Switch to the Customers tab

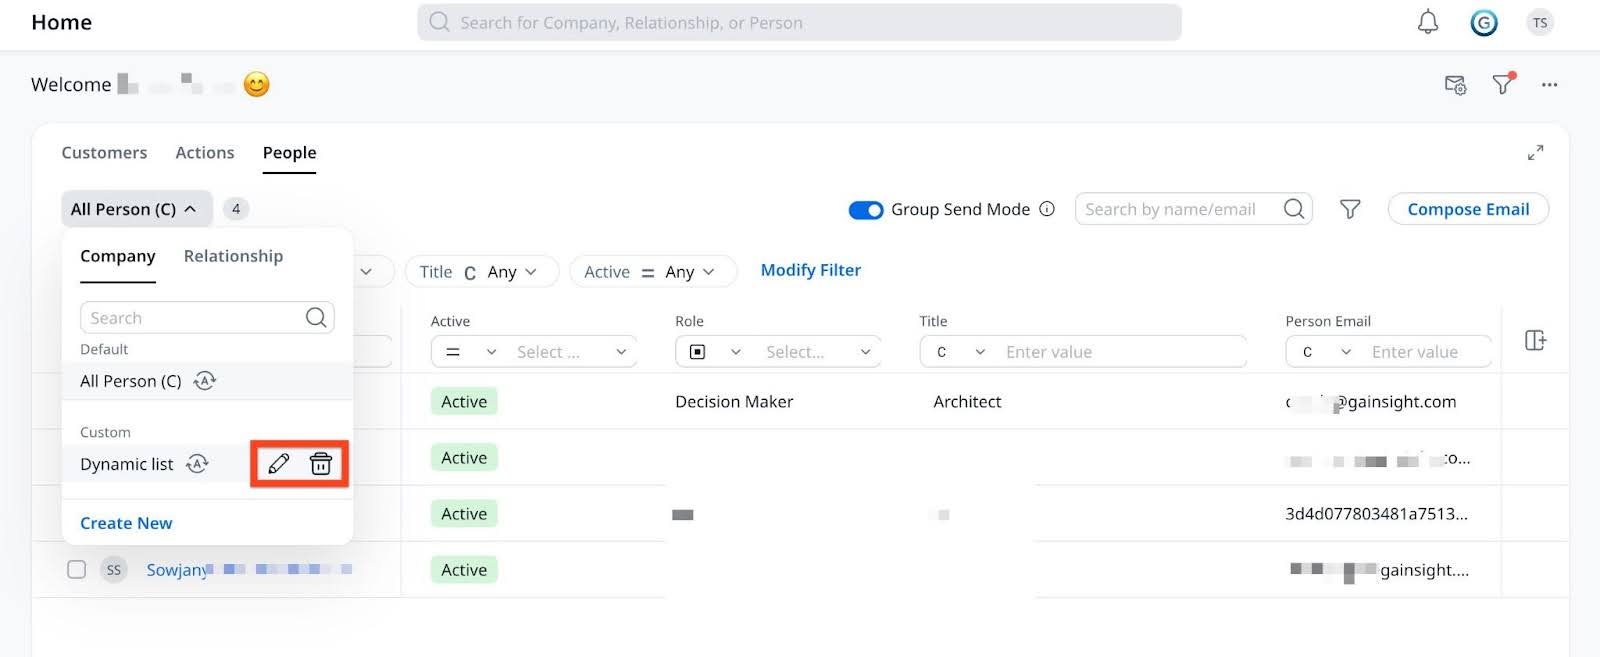coord(104,152)
